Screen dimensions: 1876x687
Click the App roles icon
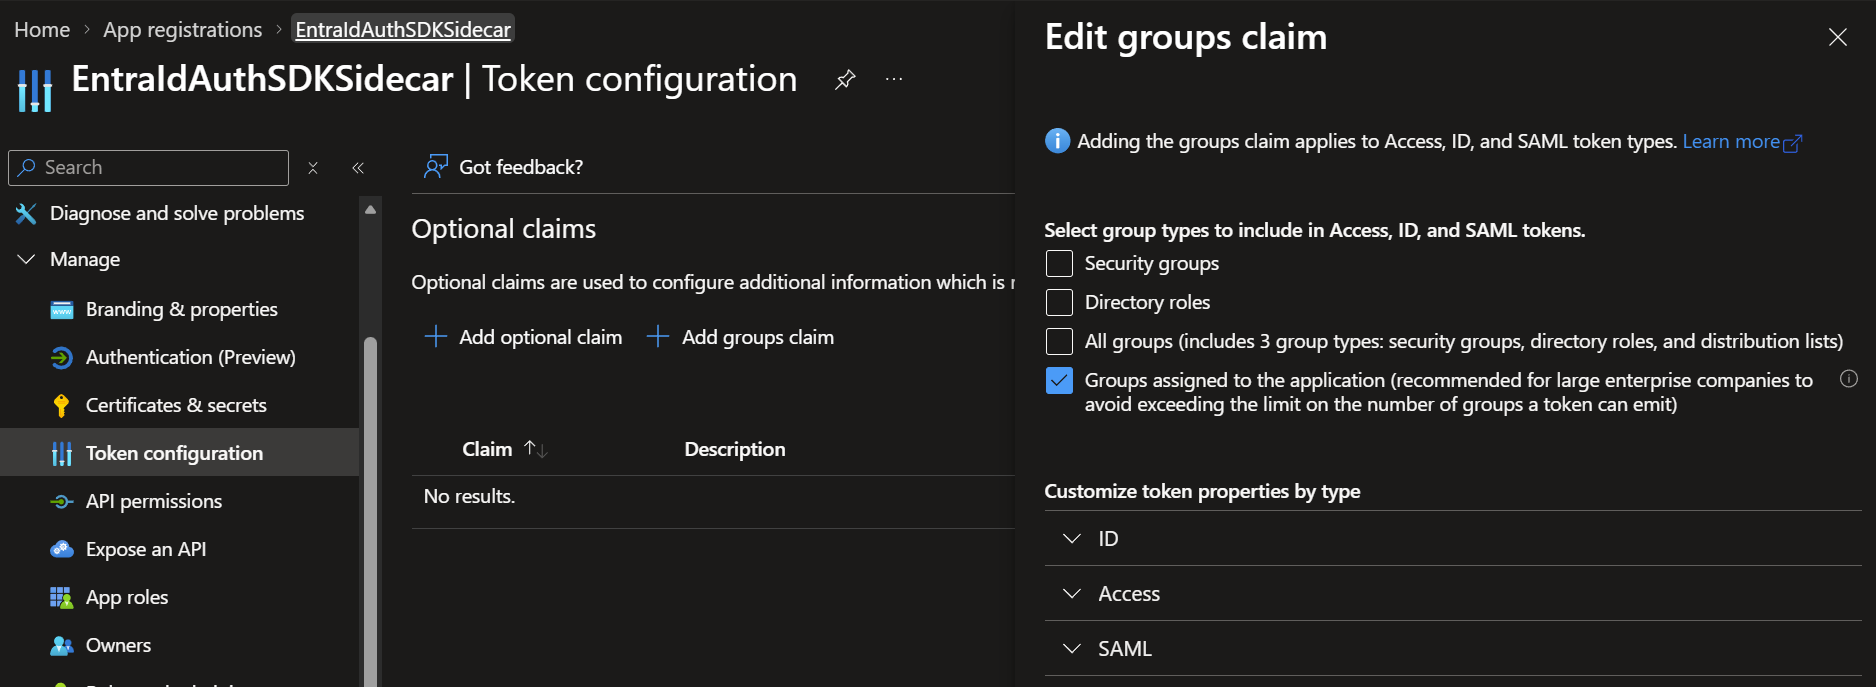tap(62, 598)
